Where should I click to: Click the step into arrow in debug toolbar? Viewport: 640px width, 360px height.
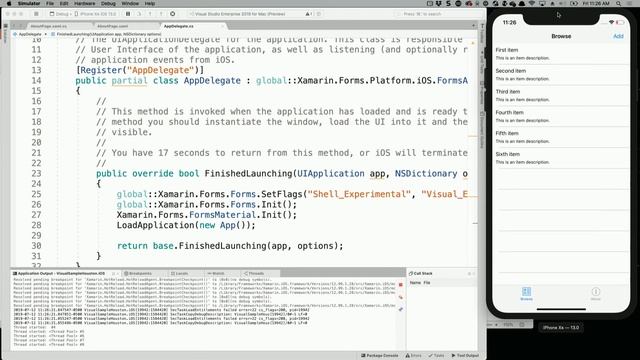point(150,14)
